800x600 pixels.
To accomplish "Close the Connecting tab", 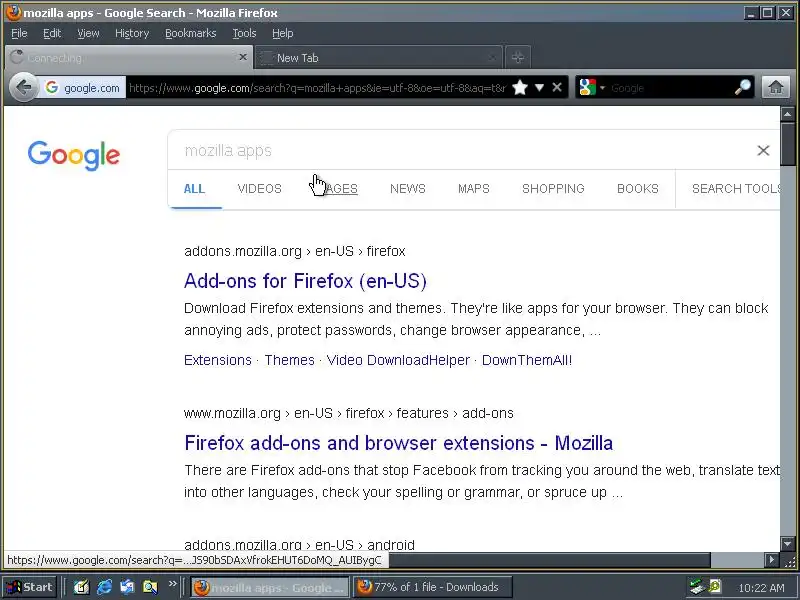I will [x=243, y=57].
